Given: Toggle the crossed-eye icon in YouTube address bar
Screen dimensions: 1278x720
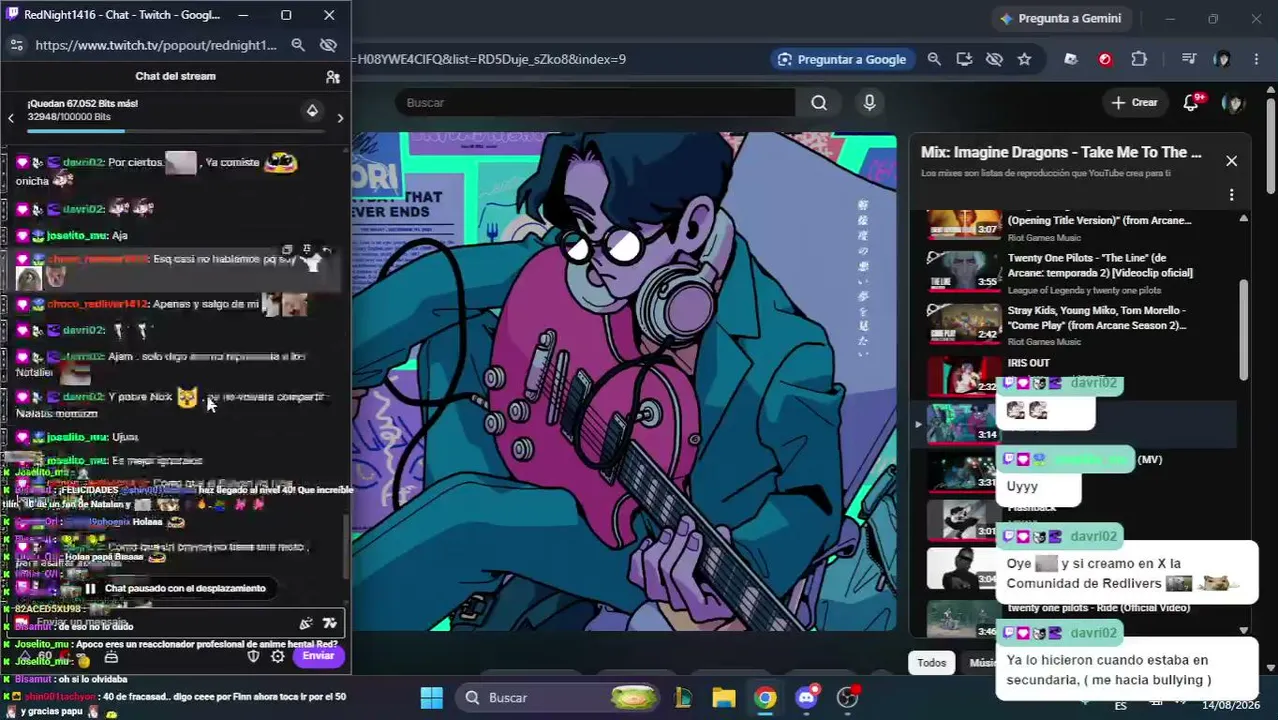Looking at the screenshot, I should pos(994,59).
